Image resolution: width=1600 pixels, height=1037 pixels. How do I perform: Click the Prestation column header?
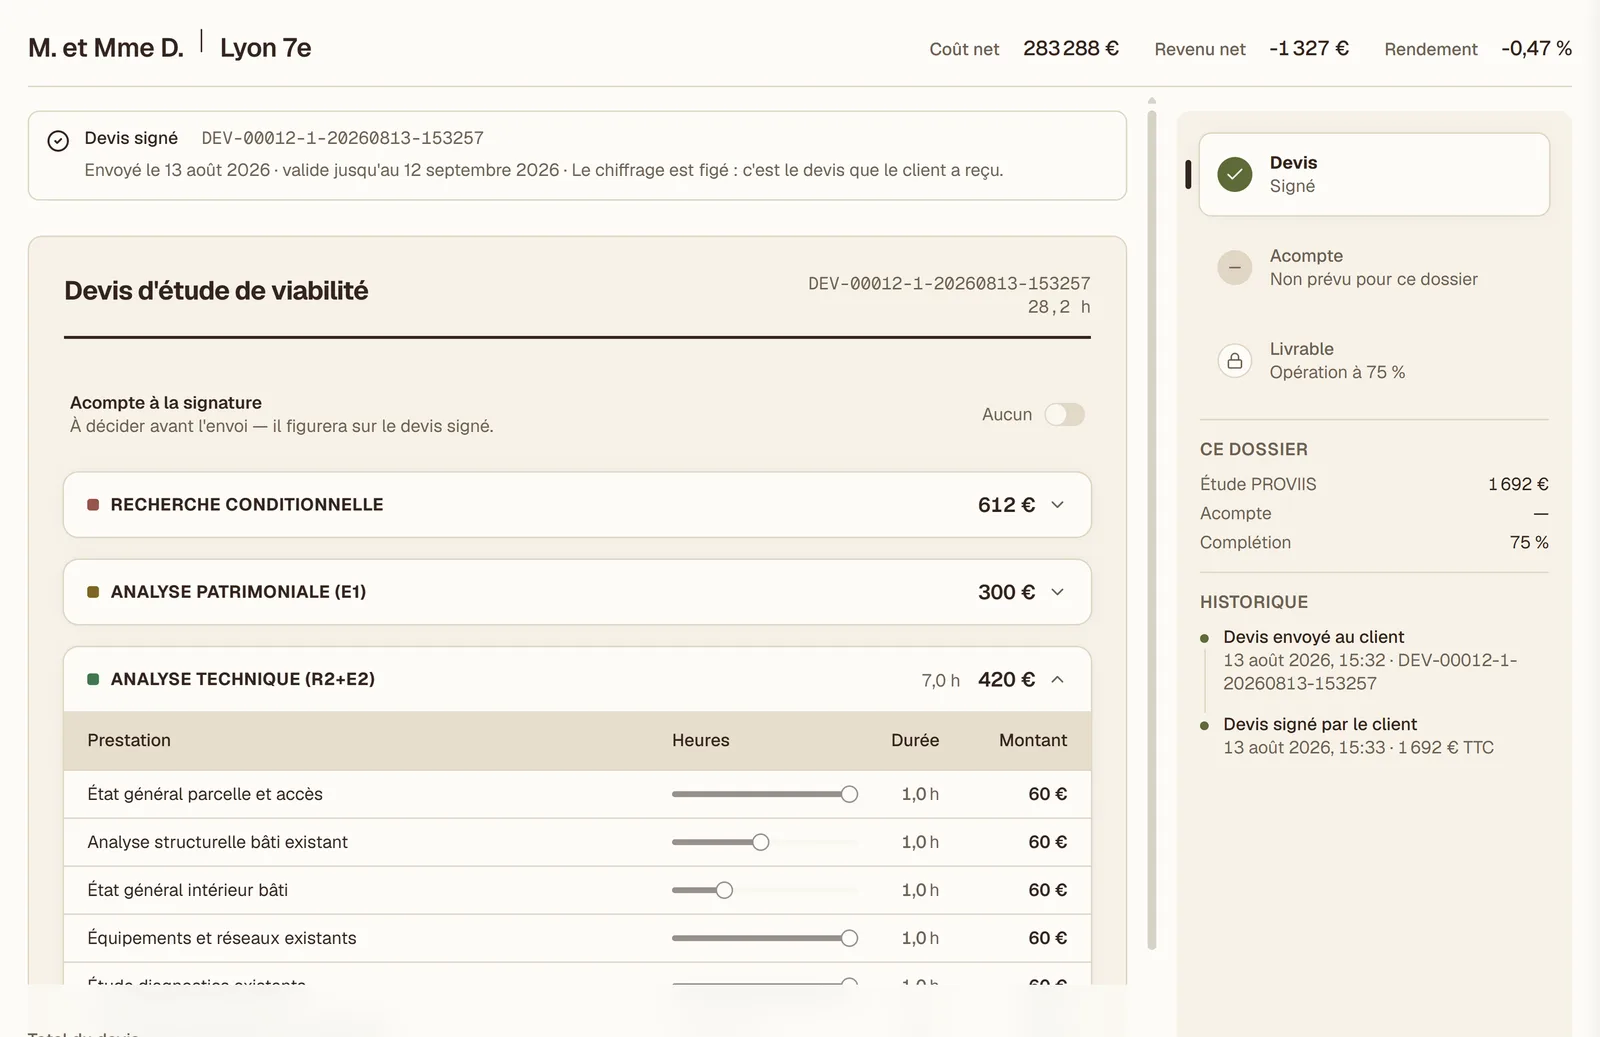click(x=129, y=740)
